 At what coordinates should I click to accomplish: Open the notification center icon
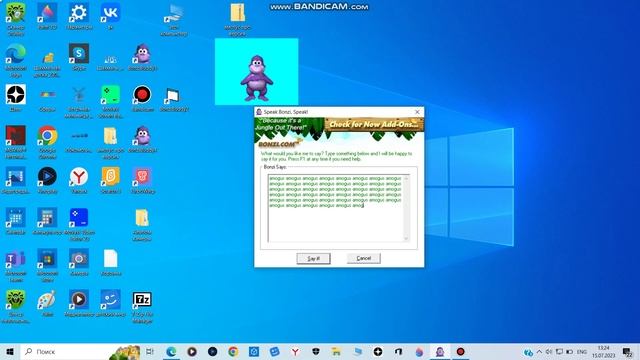click(628, 351)
